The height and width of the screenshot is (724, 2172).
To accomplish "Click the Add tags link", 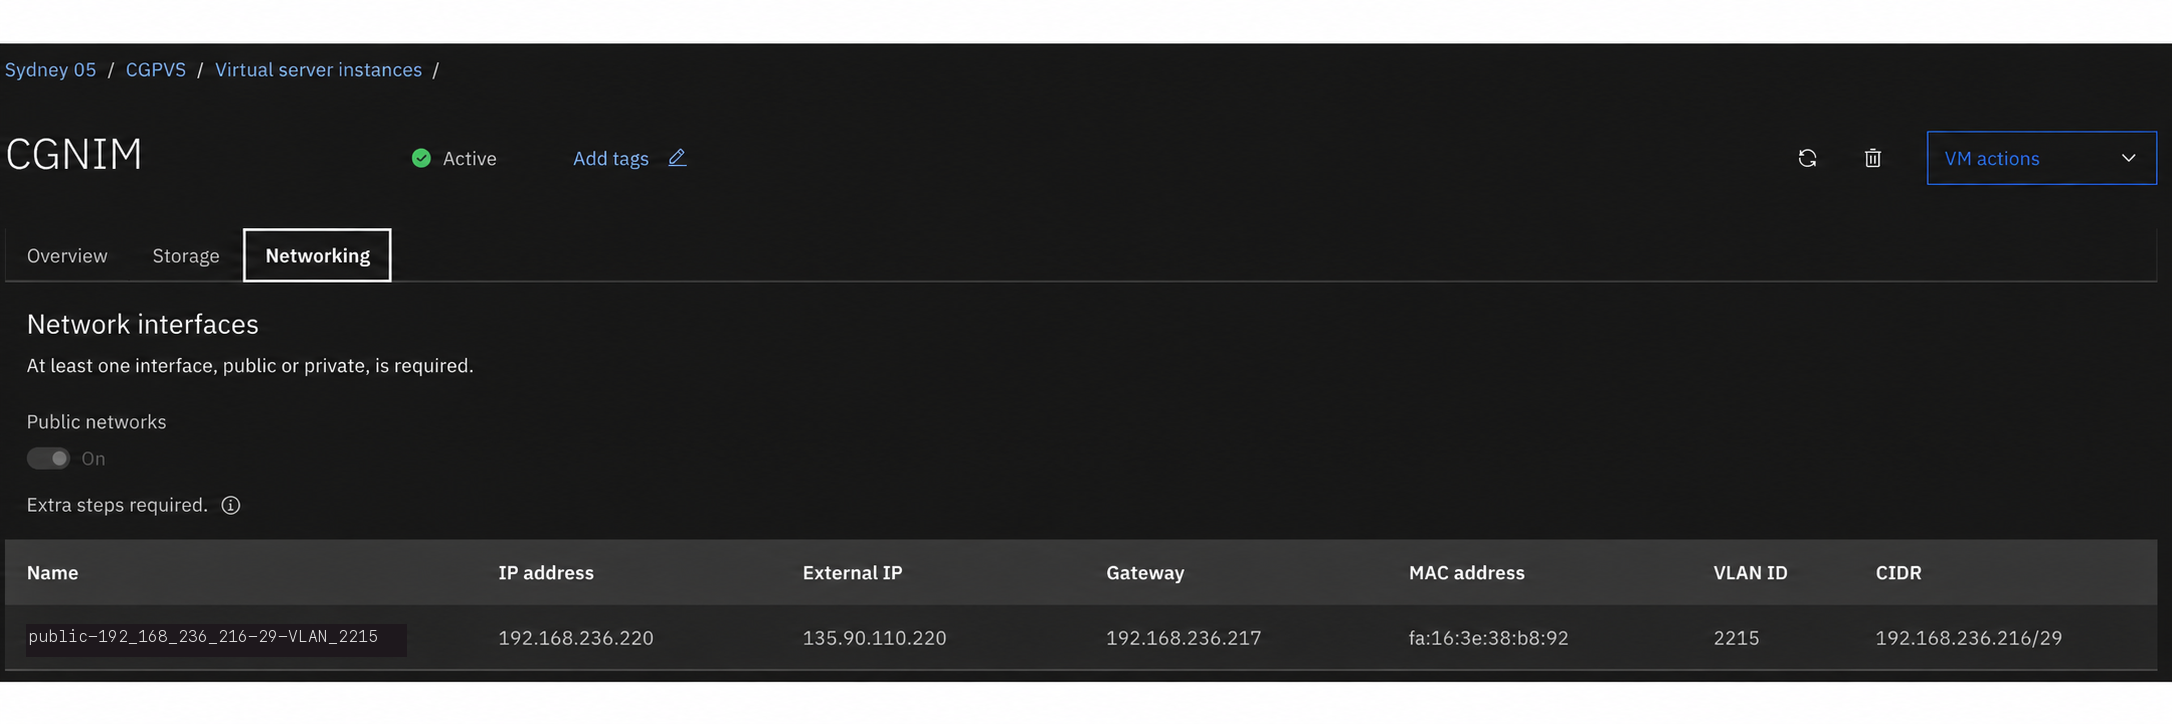I will 610,158.
